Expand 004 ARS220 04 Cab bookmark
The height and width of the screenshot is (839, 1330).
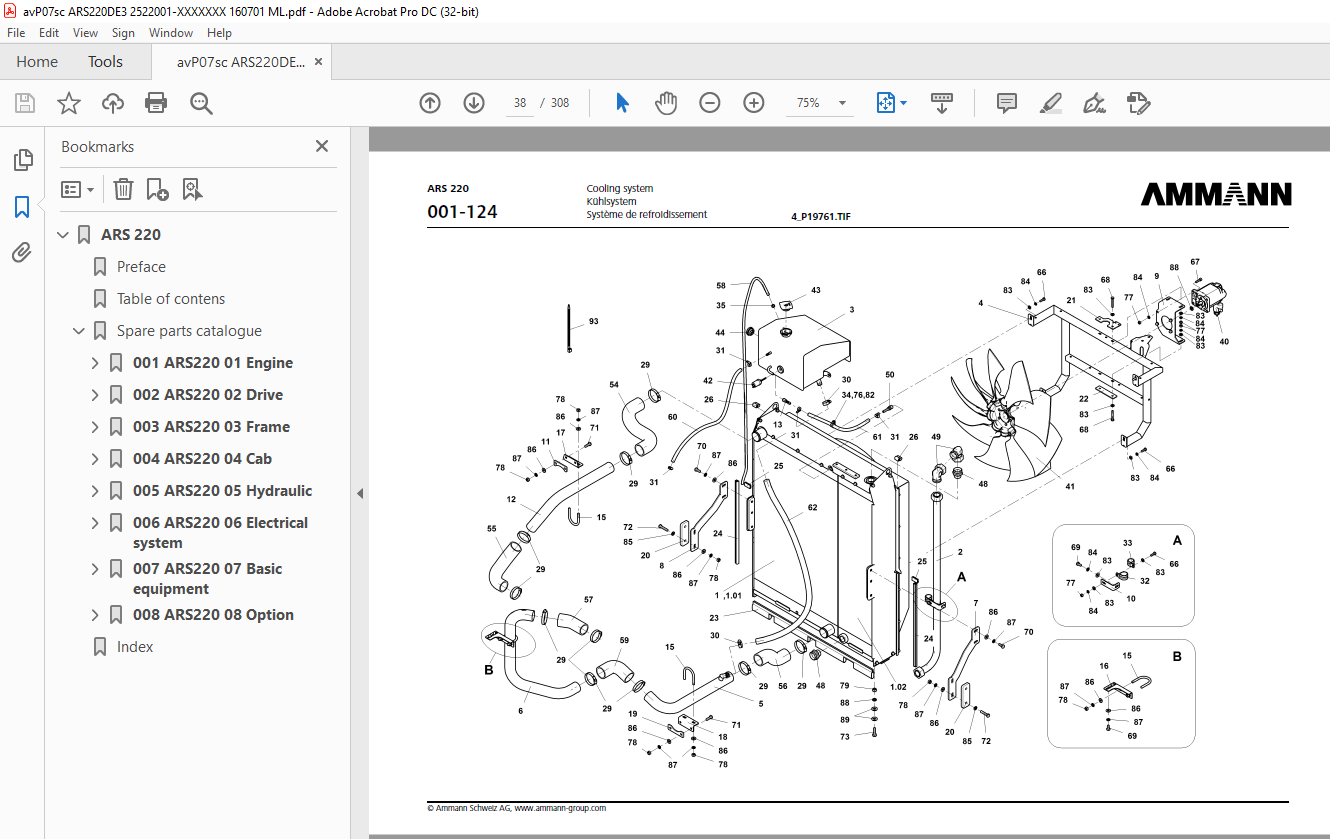(x=95, y=459)
